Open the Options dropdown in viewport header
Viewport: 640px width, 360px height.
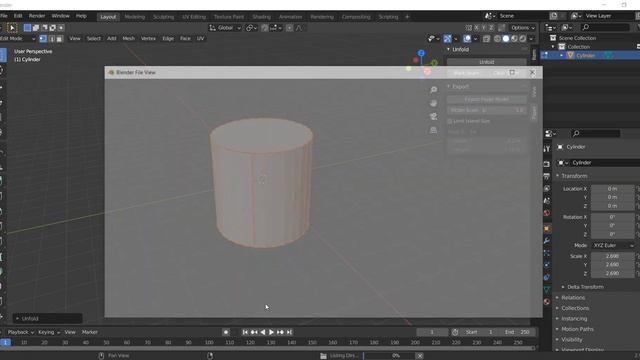click(522, 28)
